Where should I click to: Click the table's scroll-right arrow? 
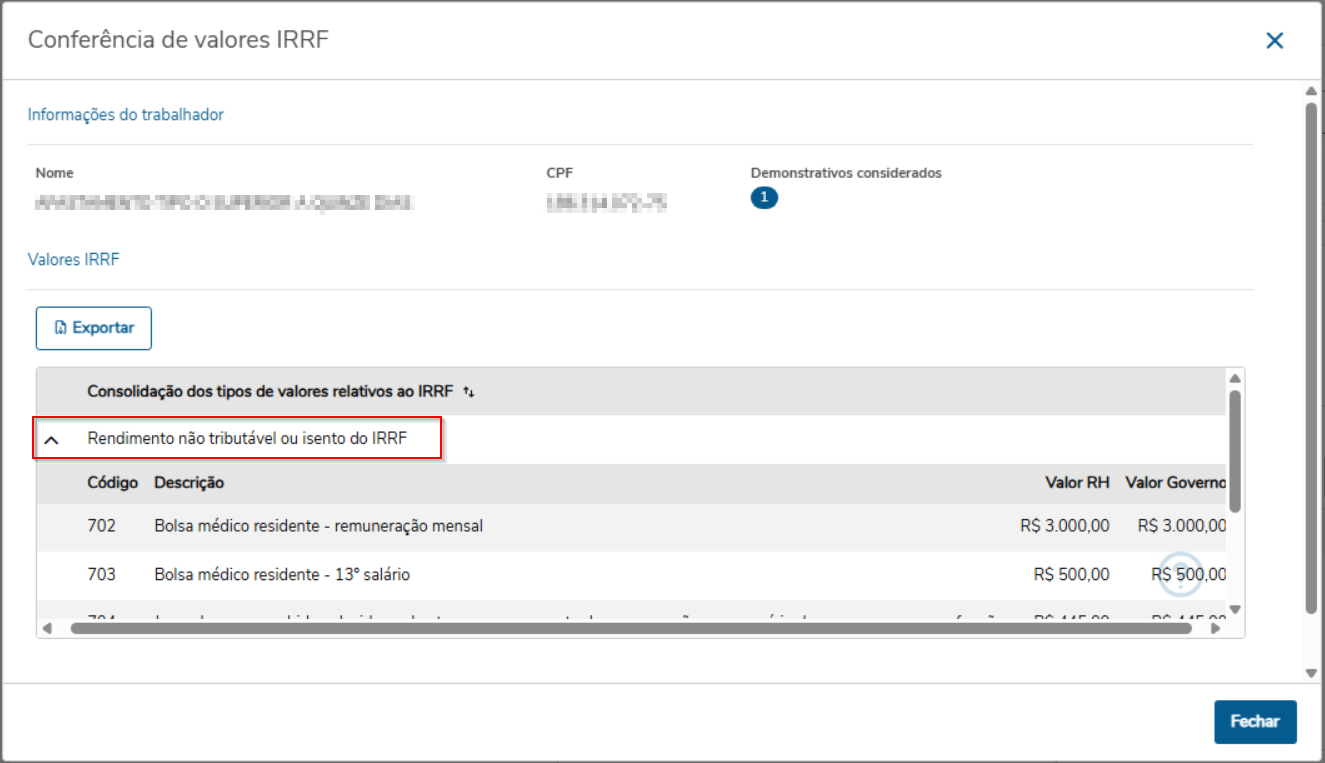[1216, 629]
